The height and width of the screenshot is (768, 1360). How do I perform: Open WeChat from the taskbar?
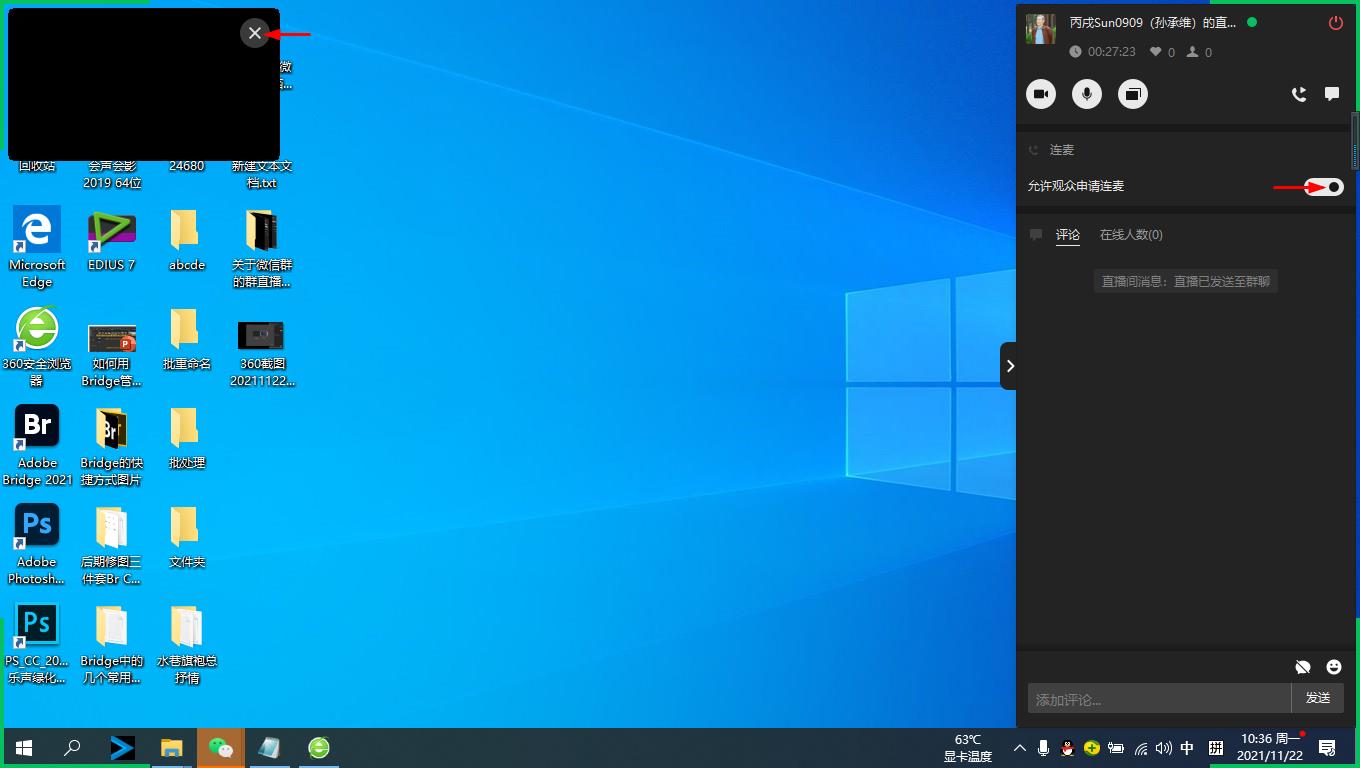coord(220,748)
